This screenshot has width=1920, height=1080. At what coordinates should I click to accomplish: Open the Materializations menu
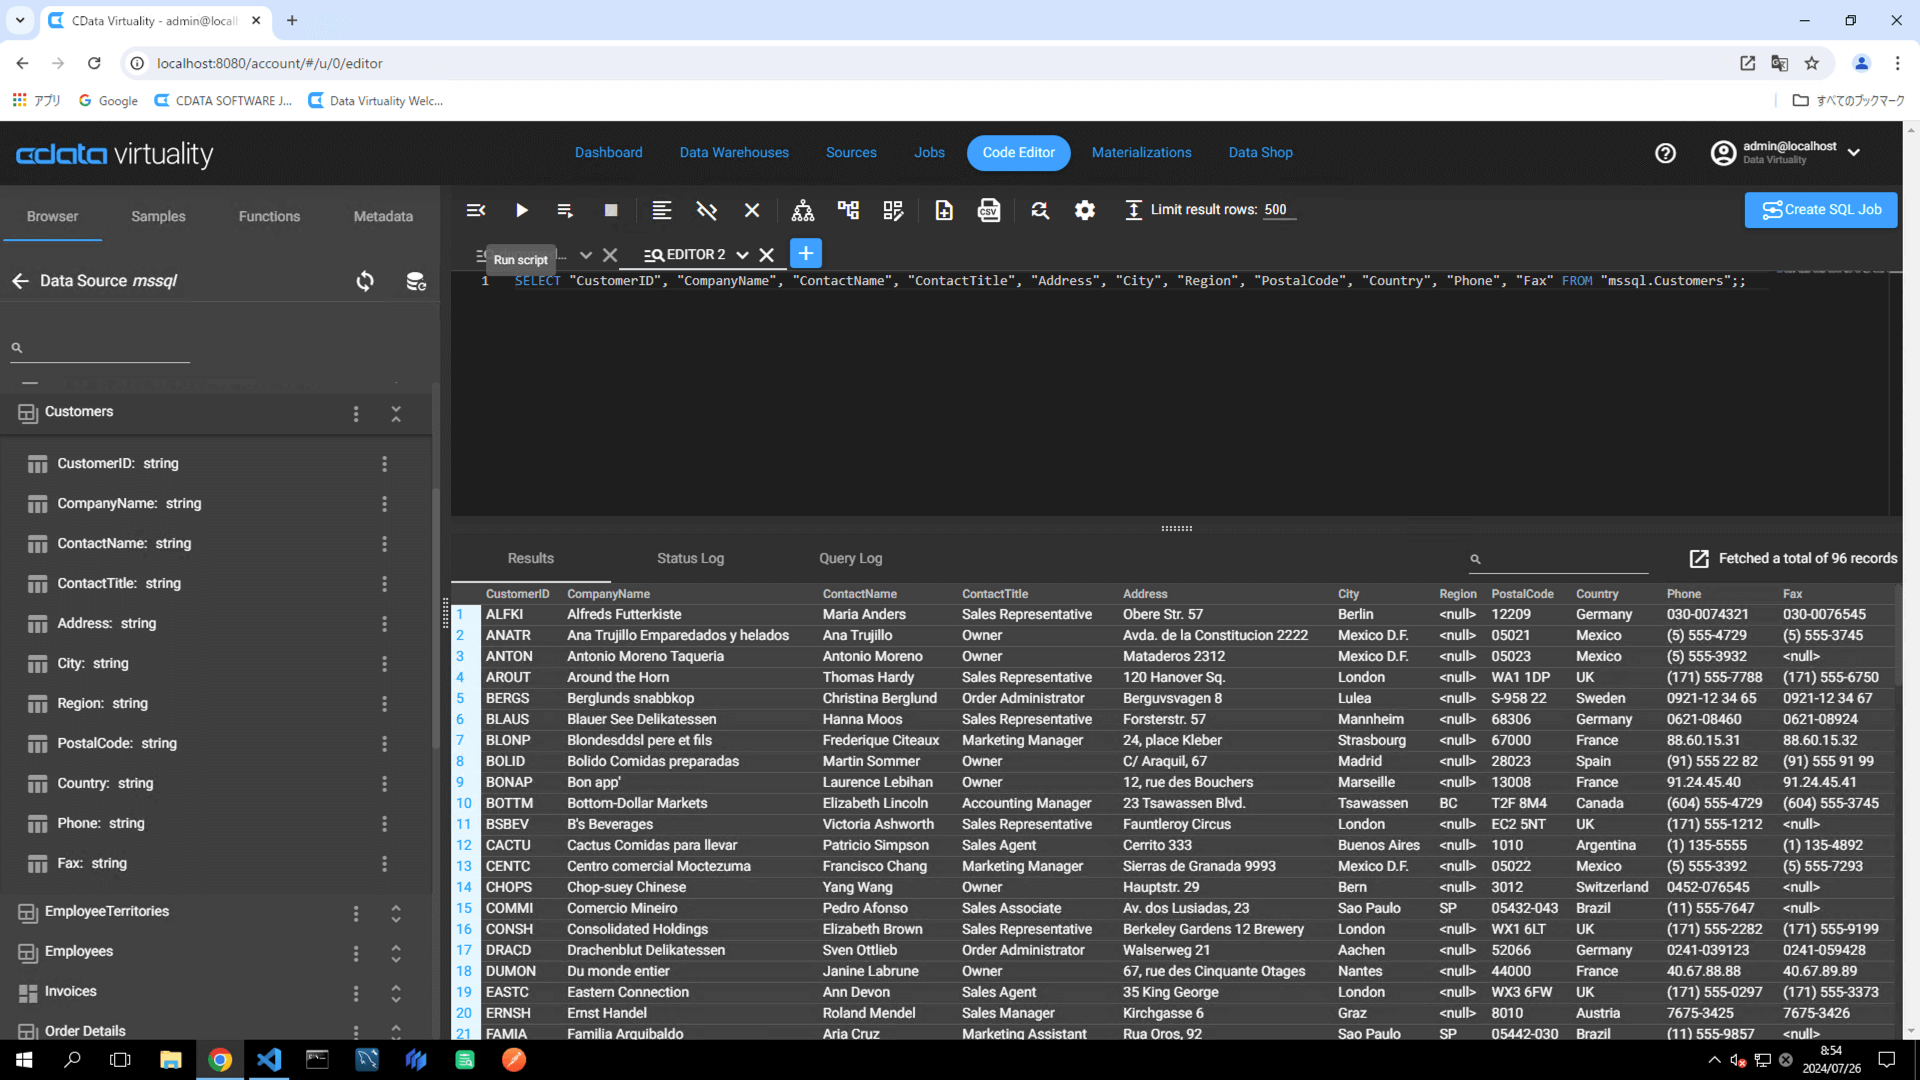(1141, 153)
